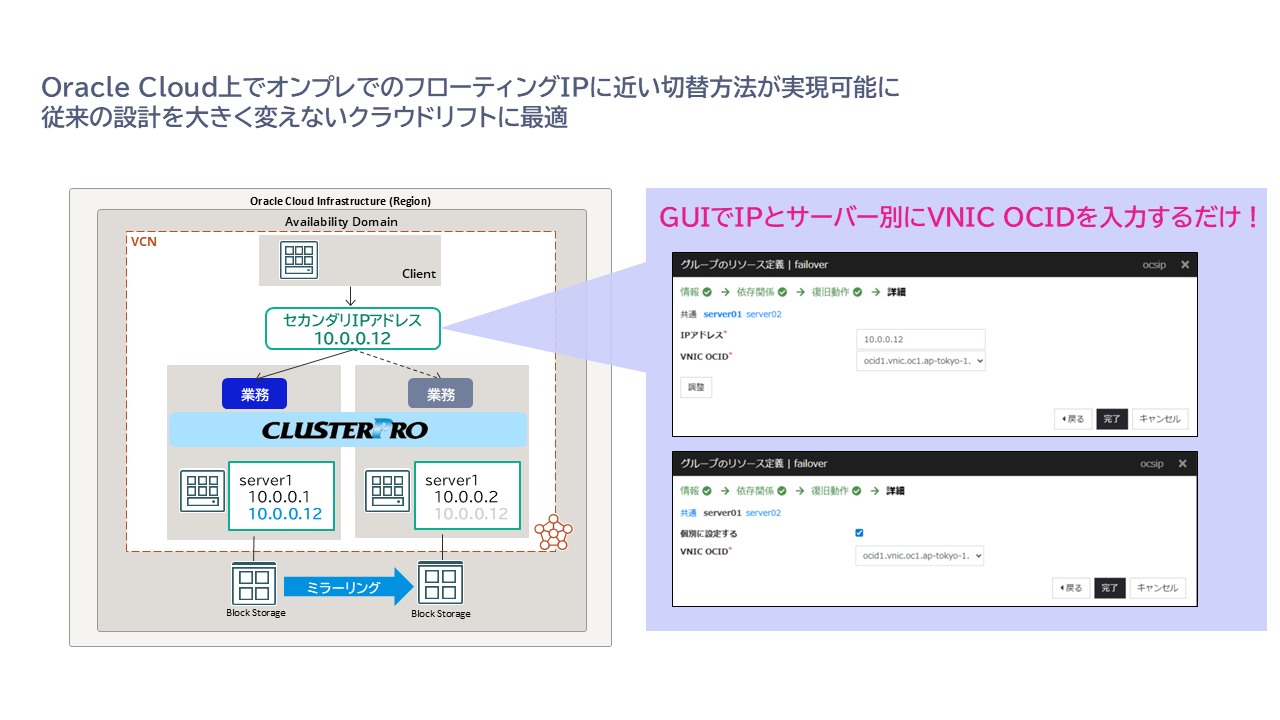Click the server icon beside 10.0.0.2

coord(389,491)
